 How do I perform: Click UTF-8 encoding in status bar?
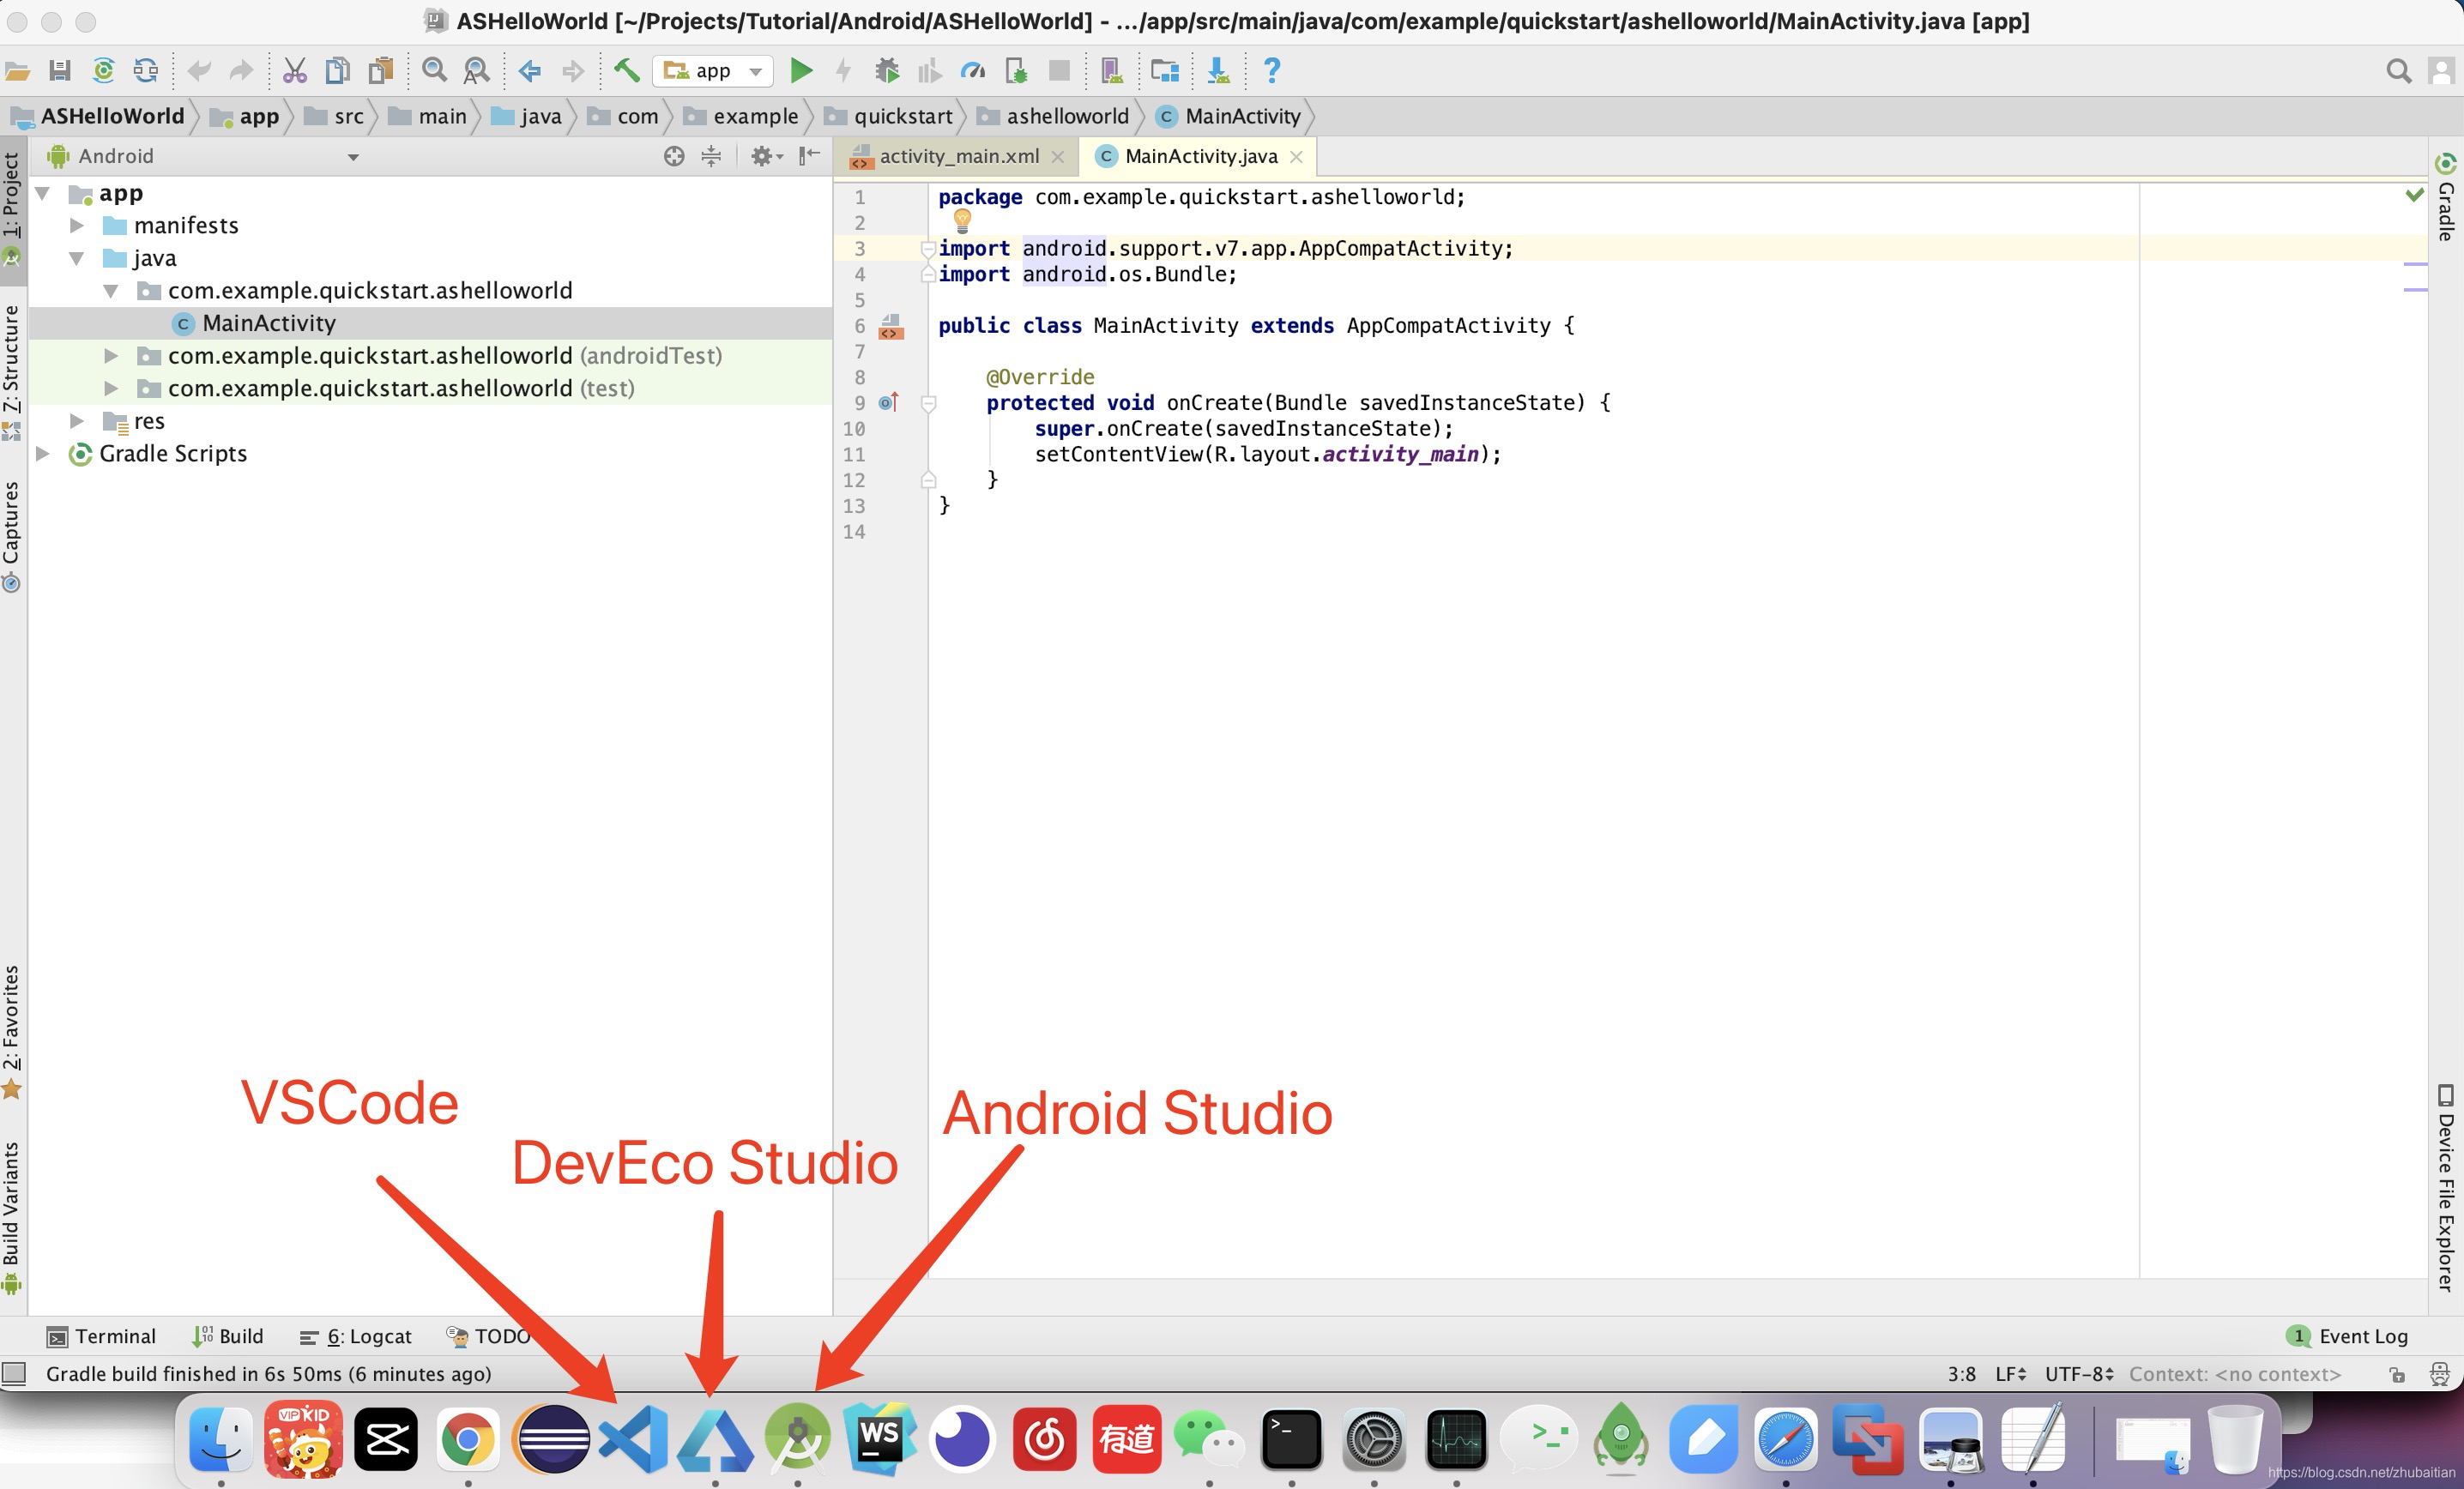[x=2079, y=1374]
